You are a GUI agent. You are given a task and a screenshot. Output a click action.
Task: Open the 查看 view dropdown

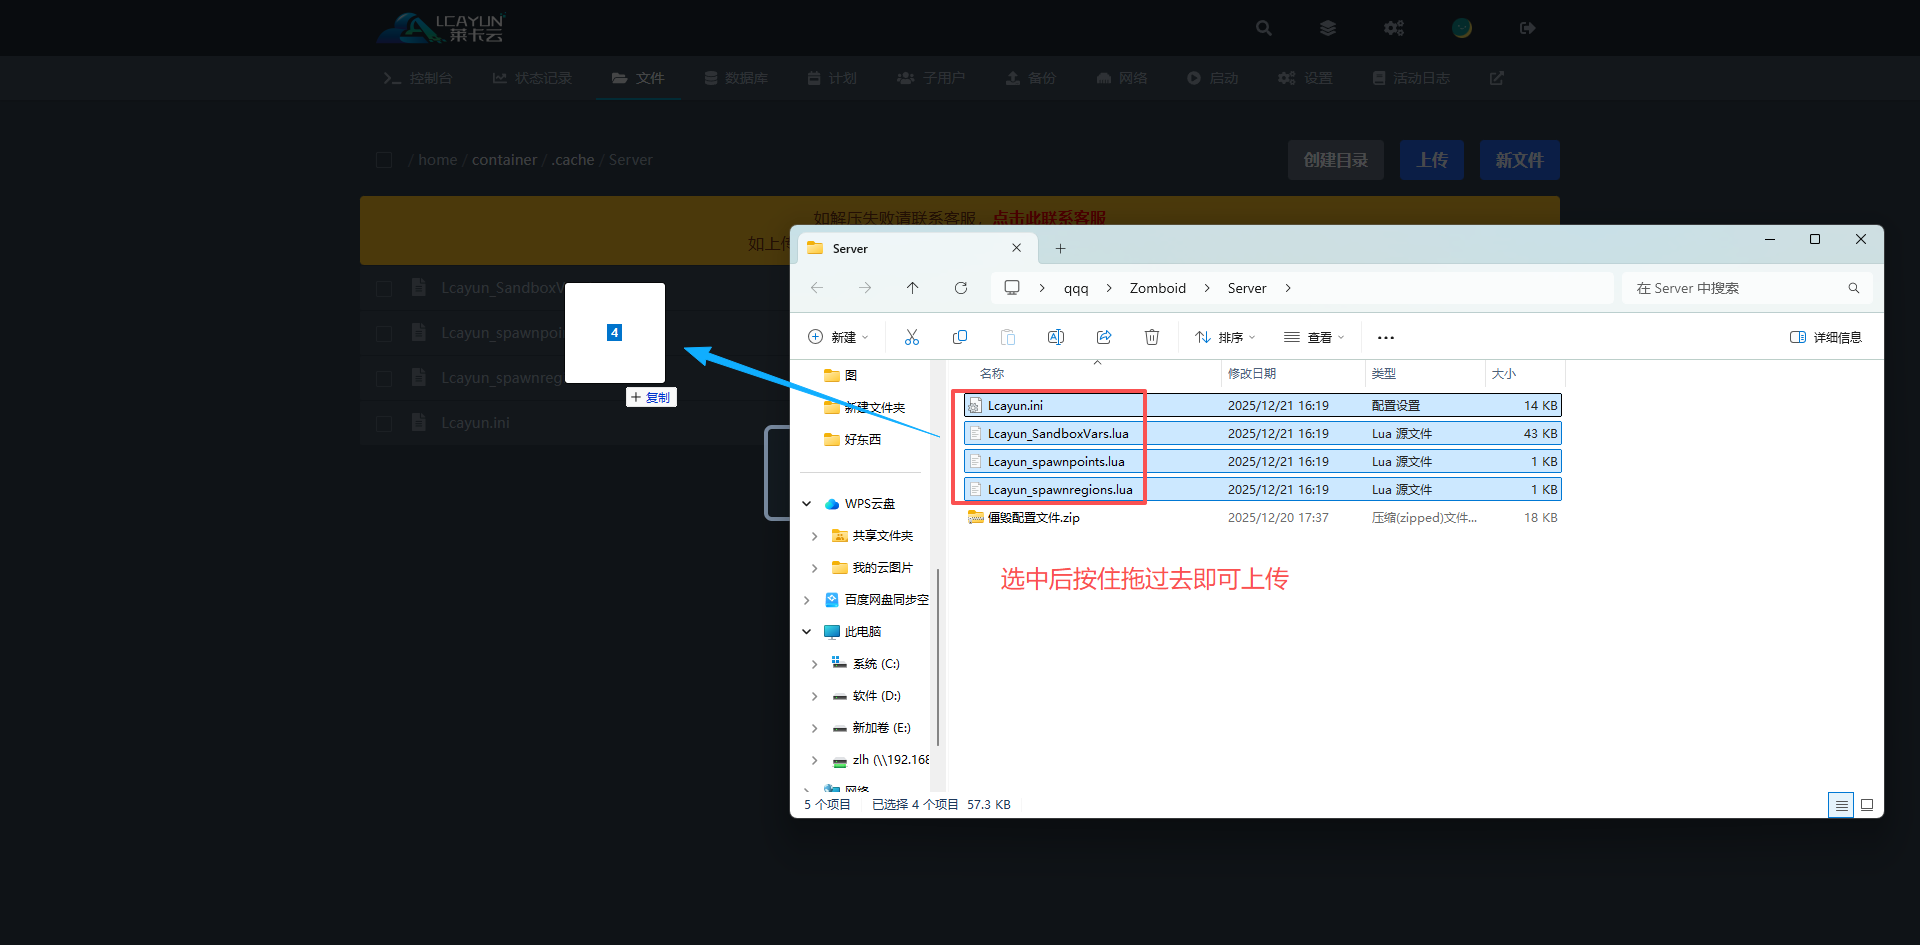(x=1315, y=338)
